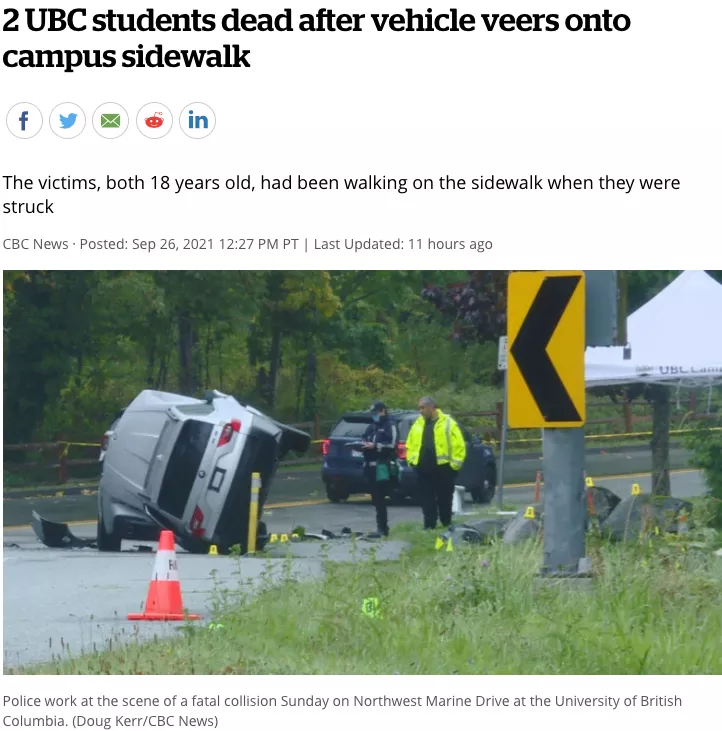
Task: Share the article on Facebook
Action: [x=24, y=121]
